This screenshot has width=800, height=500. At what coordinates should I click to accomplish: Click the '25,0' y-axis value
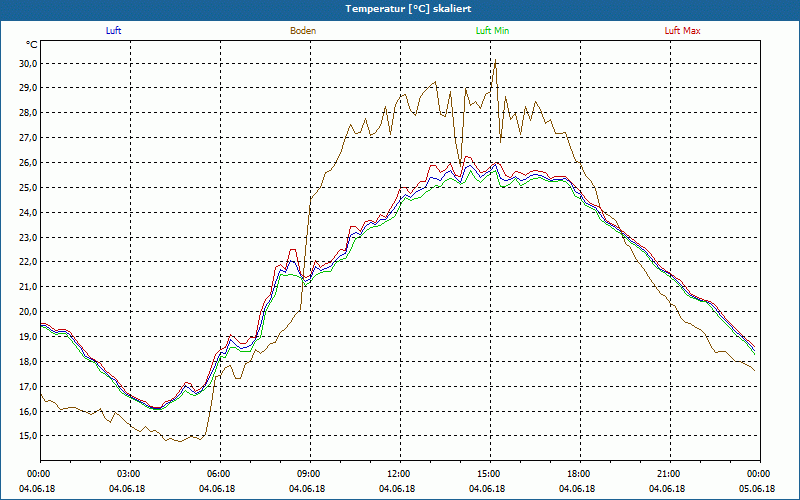pyautogui.click(x=28, y=188)
